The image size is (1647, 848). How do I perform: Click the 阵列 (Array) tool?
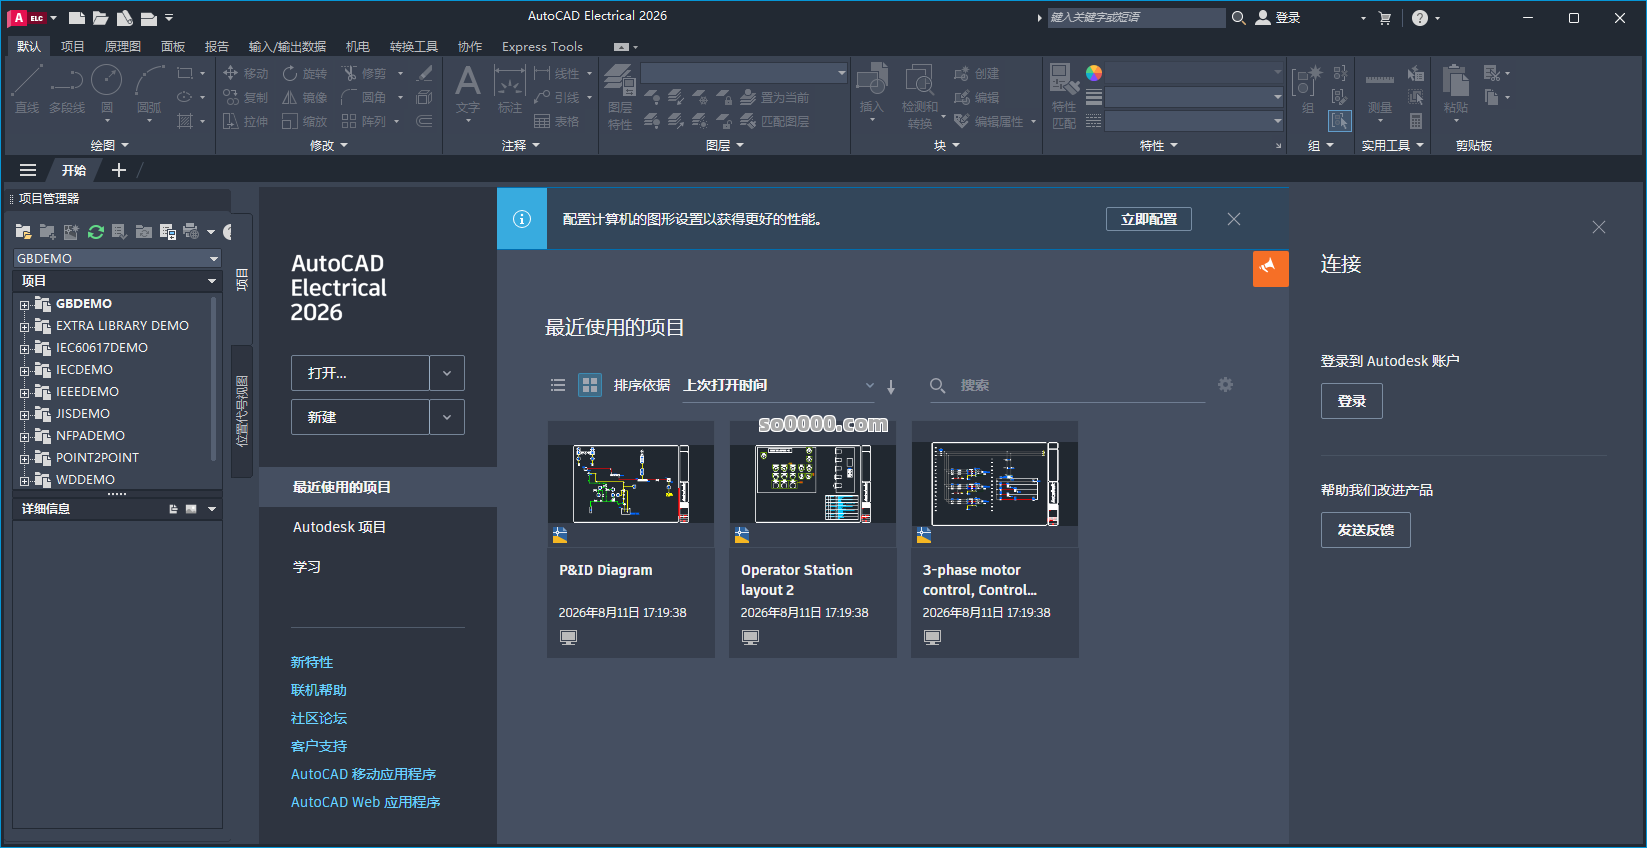(x=364, y=121)
